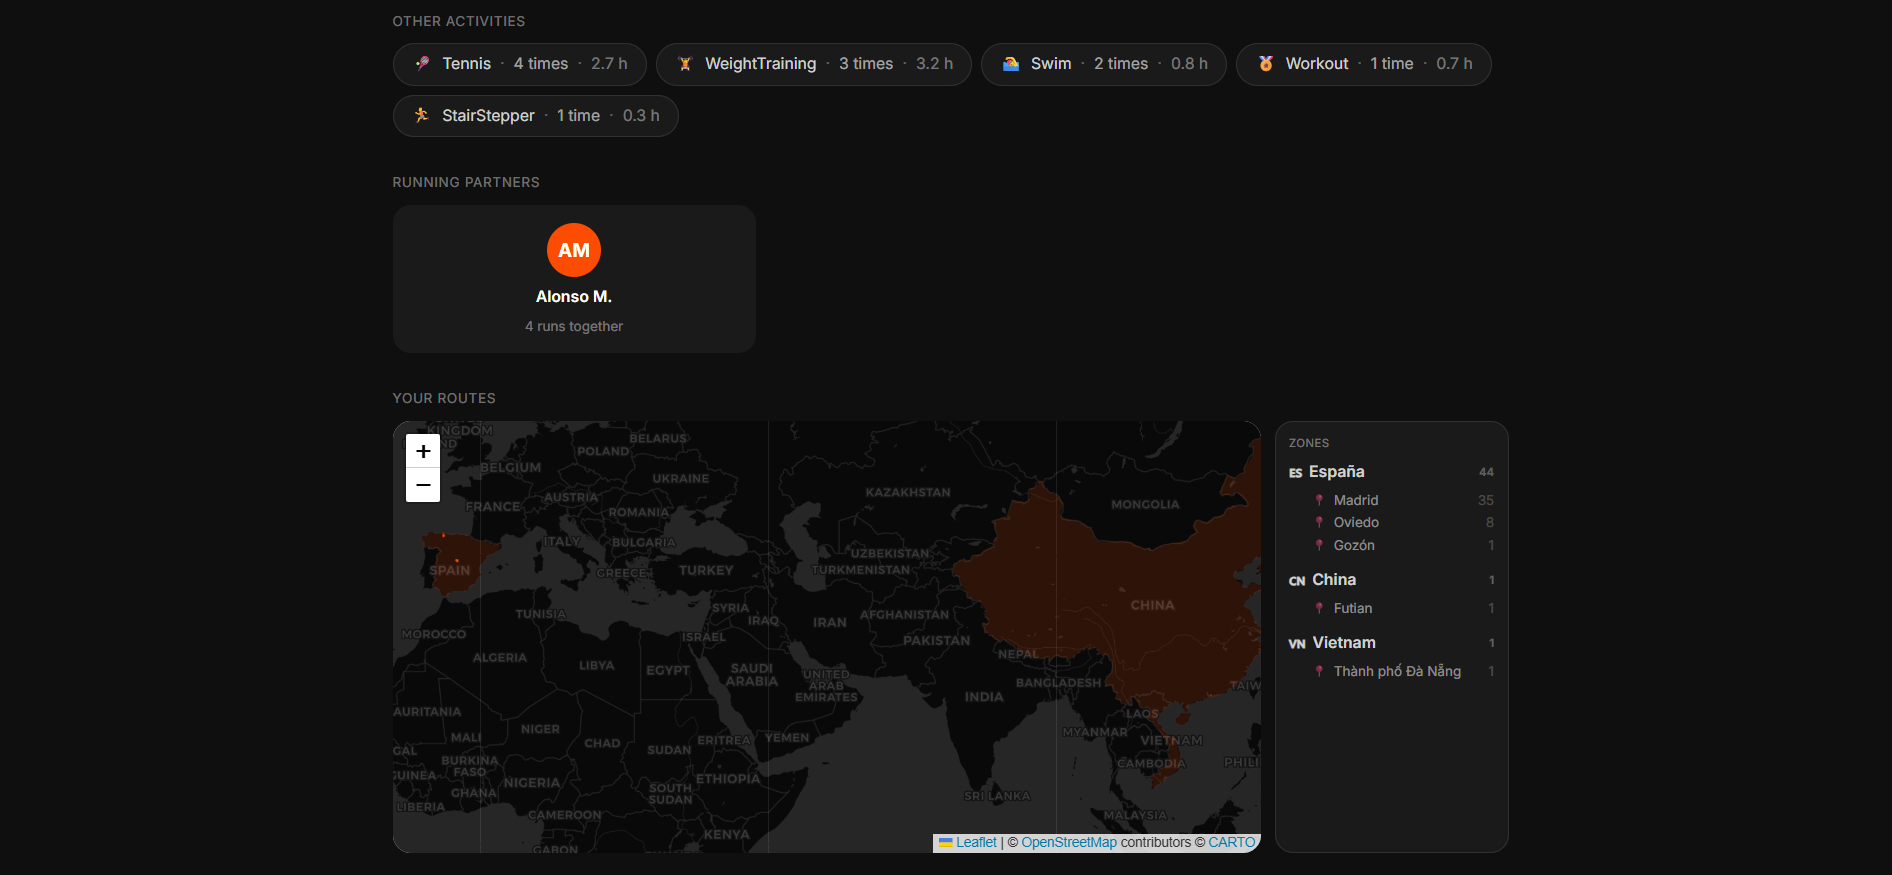Select the Vietnam zone heading
The width and height of the screenshot is (1892, 875).
coord(1344,643)
